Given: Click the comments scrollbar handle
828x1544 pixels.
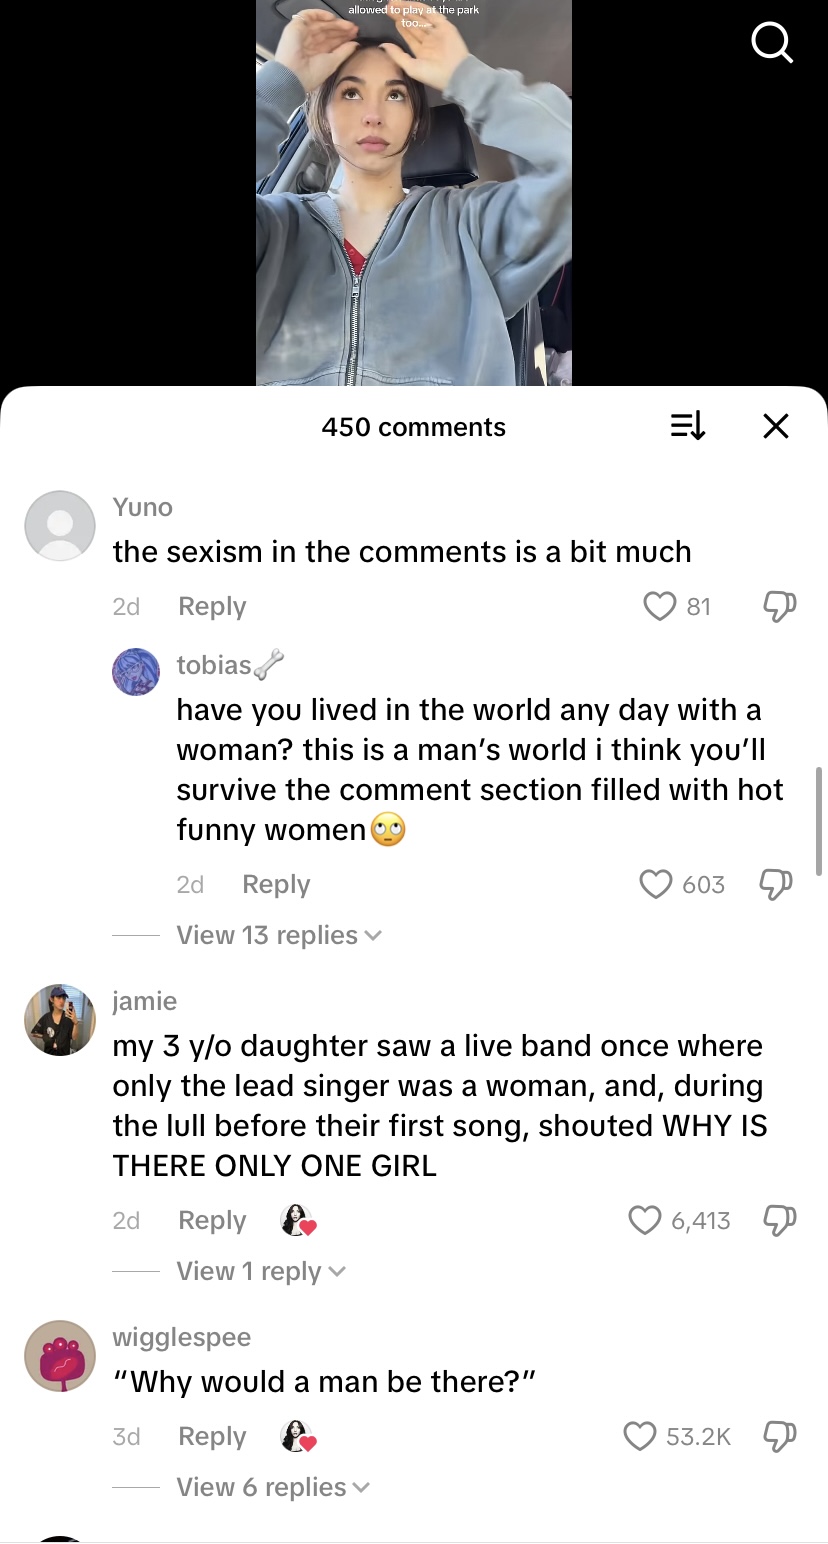Looking at the screenshot, I should click(821, 820).
